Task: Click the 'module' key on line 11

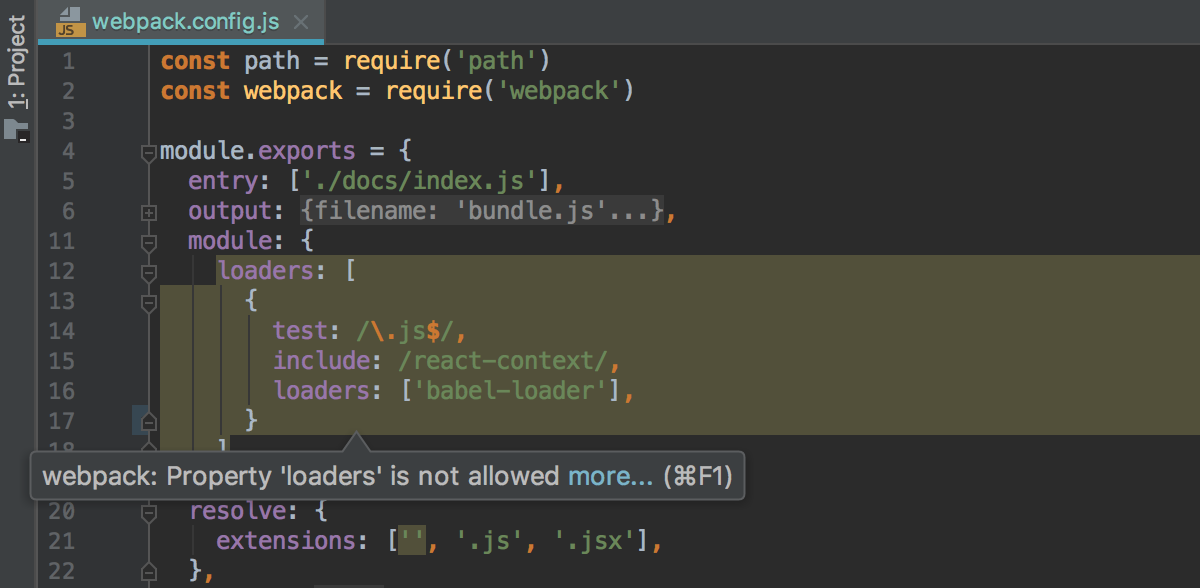Action: coord(230,241)
